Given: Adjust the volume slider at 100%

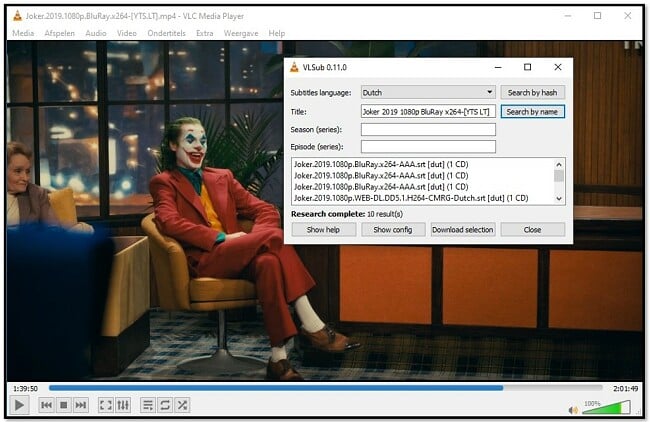Looking at the screenshot, I should tap(606, 407).
